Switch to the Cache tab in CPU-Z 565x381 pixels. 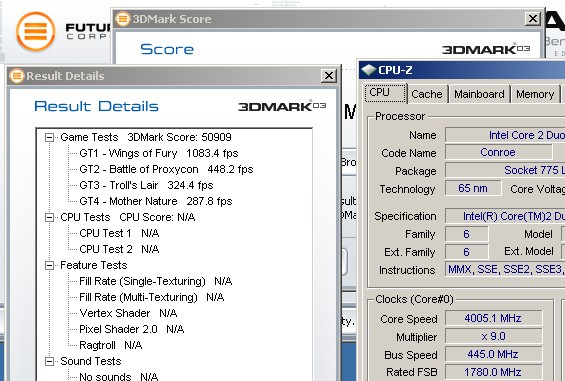pos(427,94)
